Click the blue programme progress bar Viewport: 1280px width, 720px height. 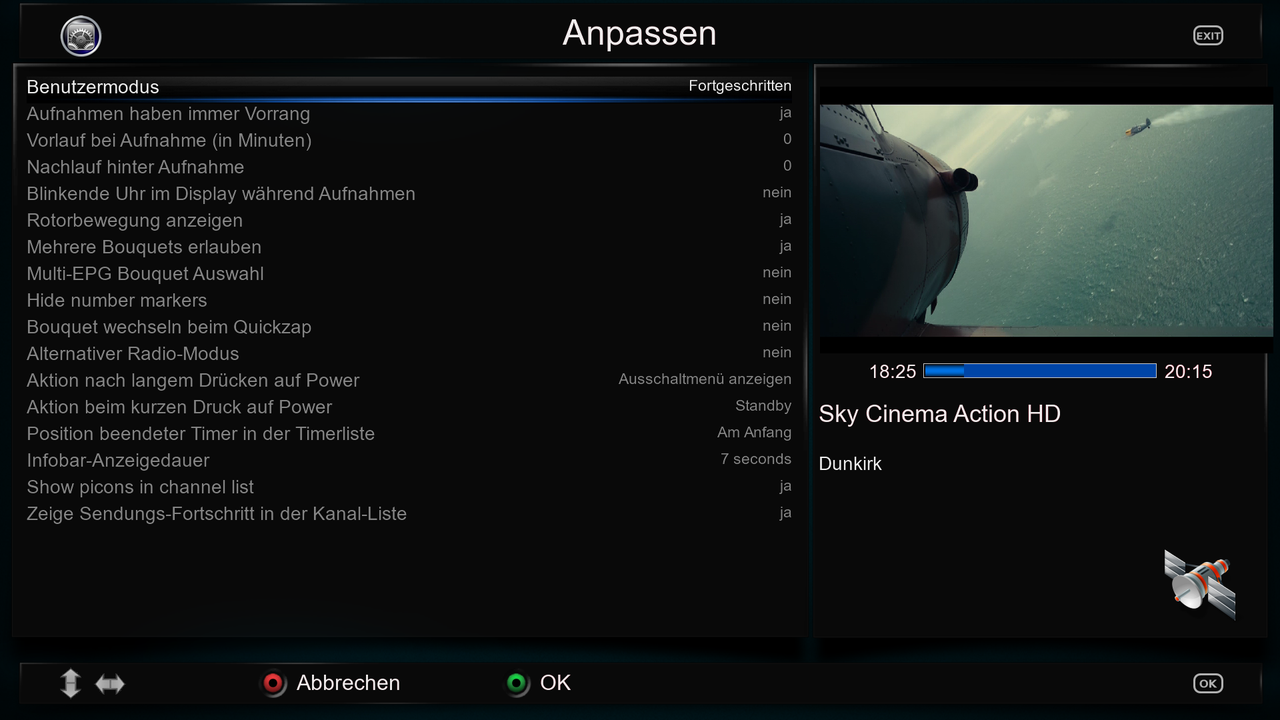pyautogui.click(x=1039, y=371)
